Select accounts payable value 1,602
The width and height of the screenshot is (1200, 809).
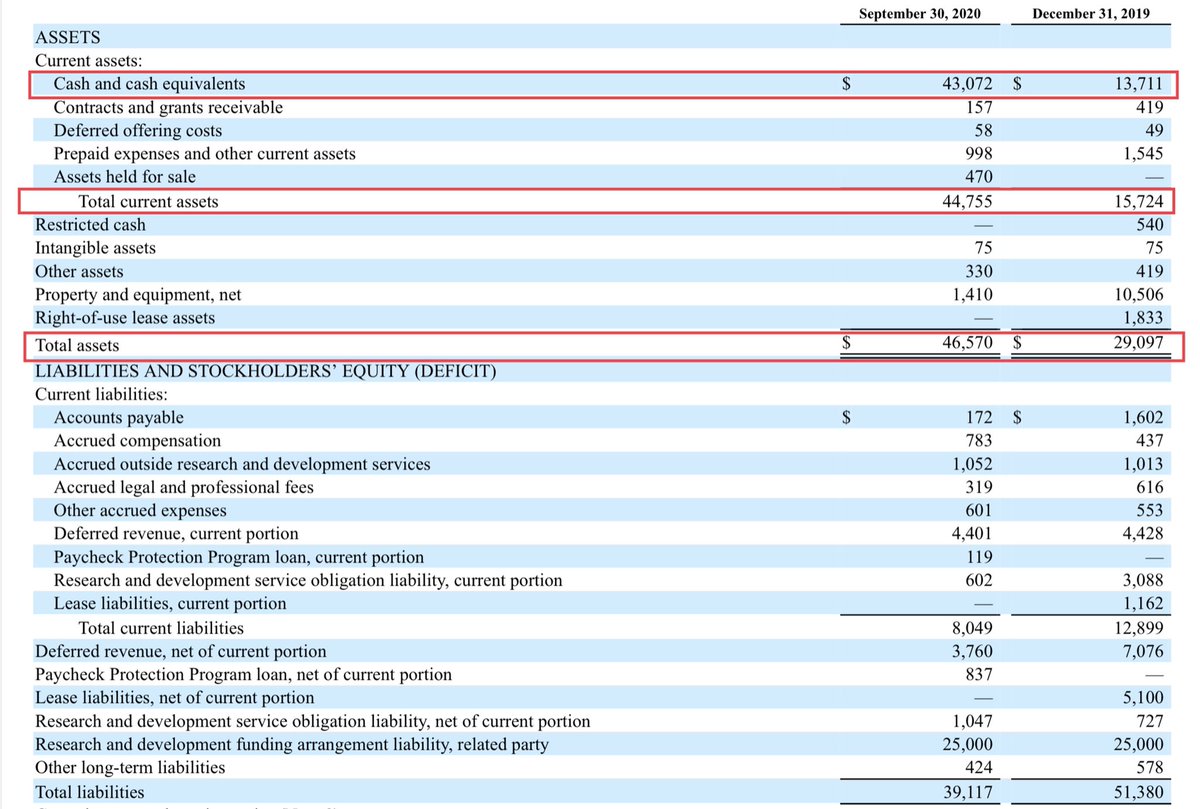click(1142, 418)
